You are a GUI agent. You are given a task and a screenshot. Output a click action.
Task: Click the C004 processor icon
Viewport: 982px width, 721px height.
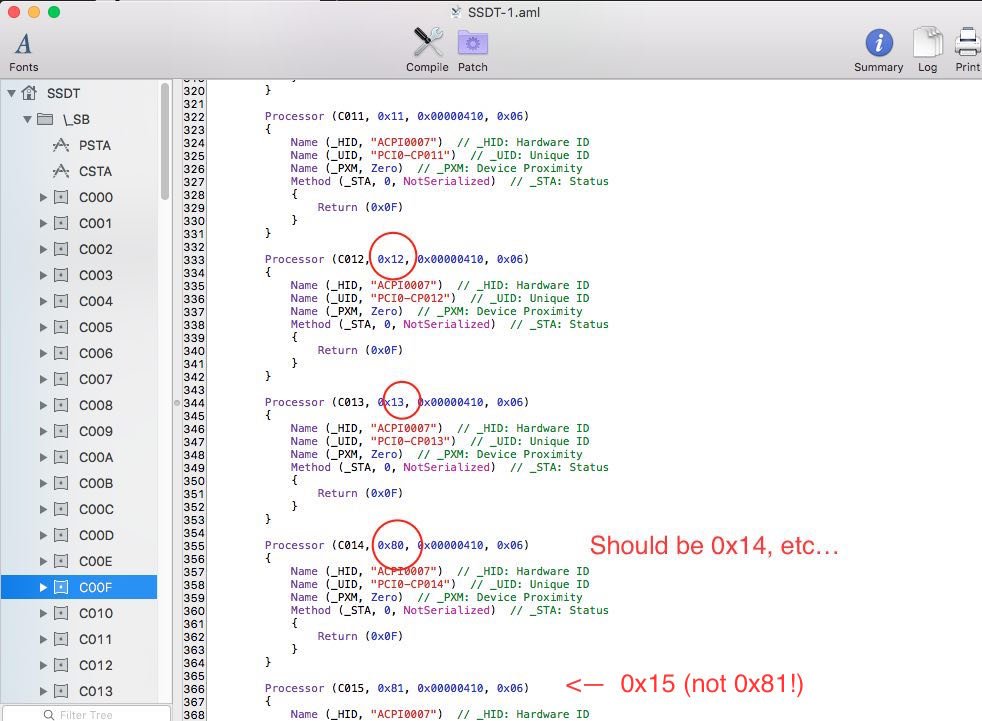(x=61, y=301)
